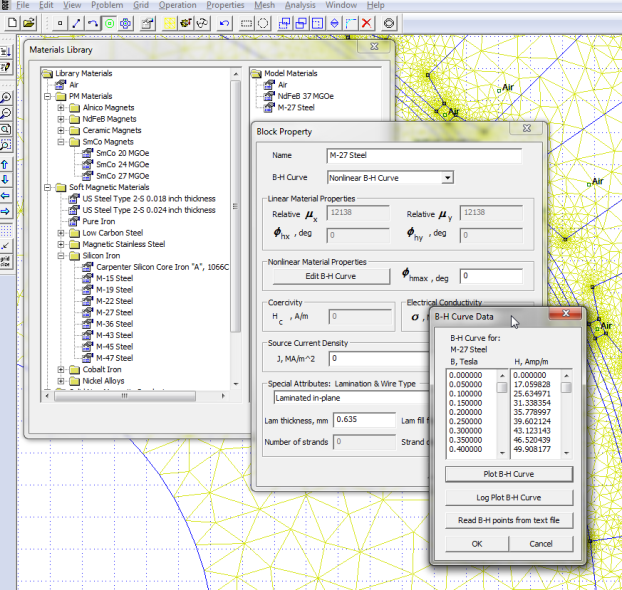The height and width of the screenshot is (590, 622).
Task: Pan view up with the up arrow
Action: point(6,164)
